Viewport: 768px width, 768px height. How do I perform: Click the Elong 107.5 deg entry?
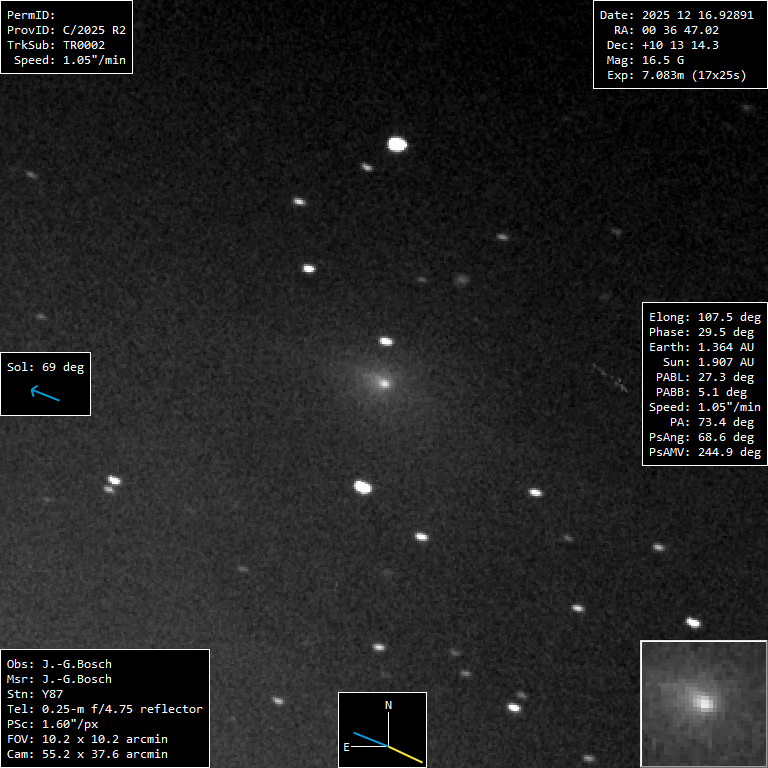(x=704, y=317)
